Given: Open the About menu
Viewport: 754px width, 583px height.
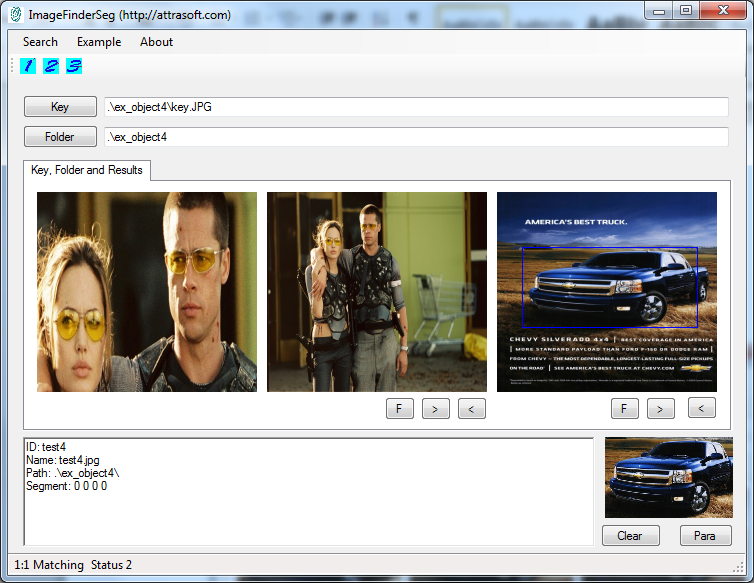Looking at the screenshot, I should click(x=156, y=42).
